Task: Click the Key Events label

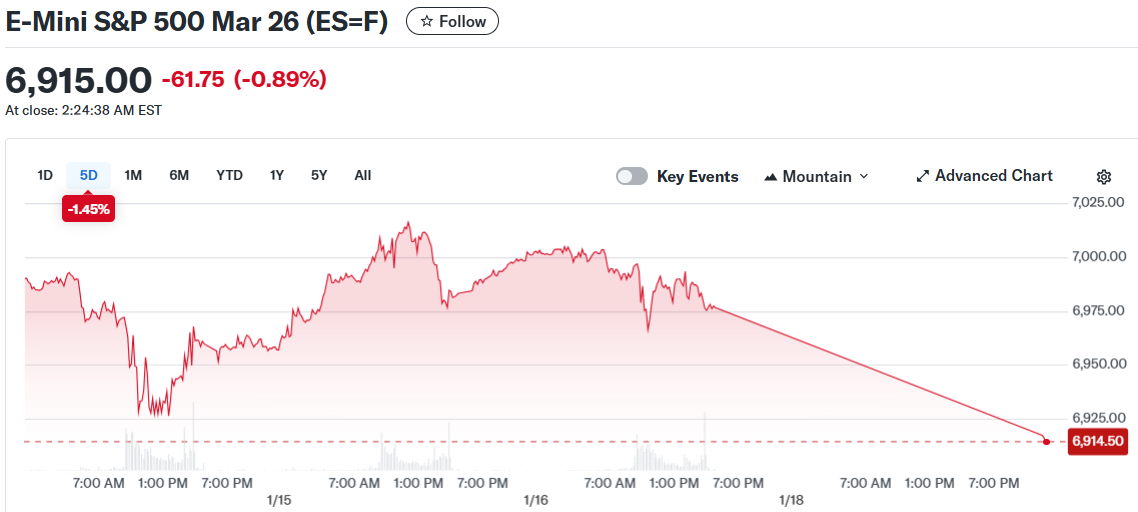Action: pyautogui.click(x=697, y=176)
